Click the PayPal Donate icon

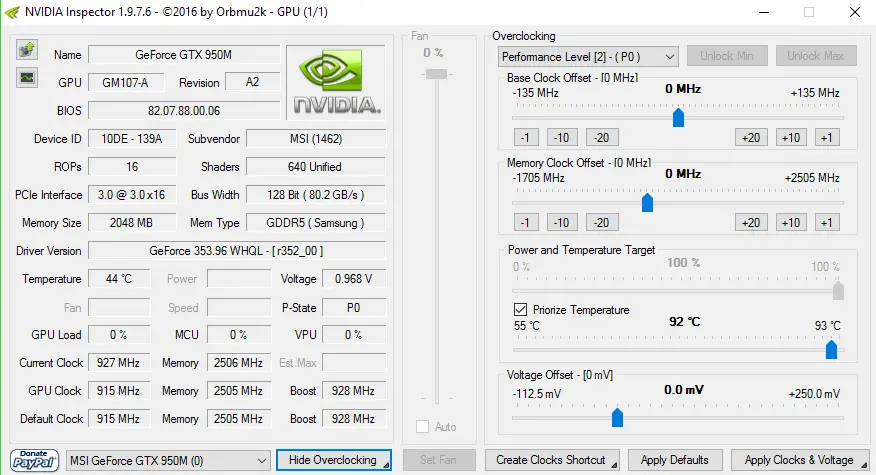pos(34,460)
